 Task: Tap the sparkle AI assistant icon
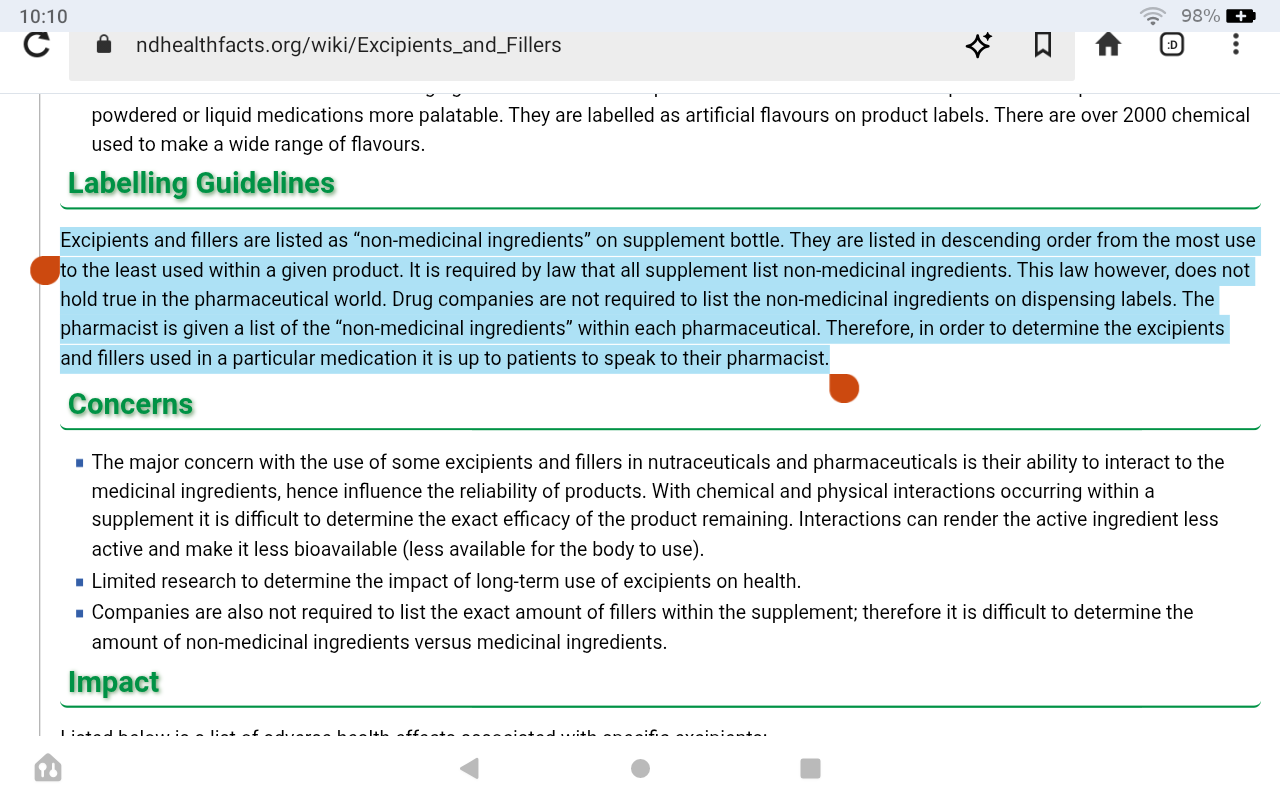[x=978, y=45]
